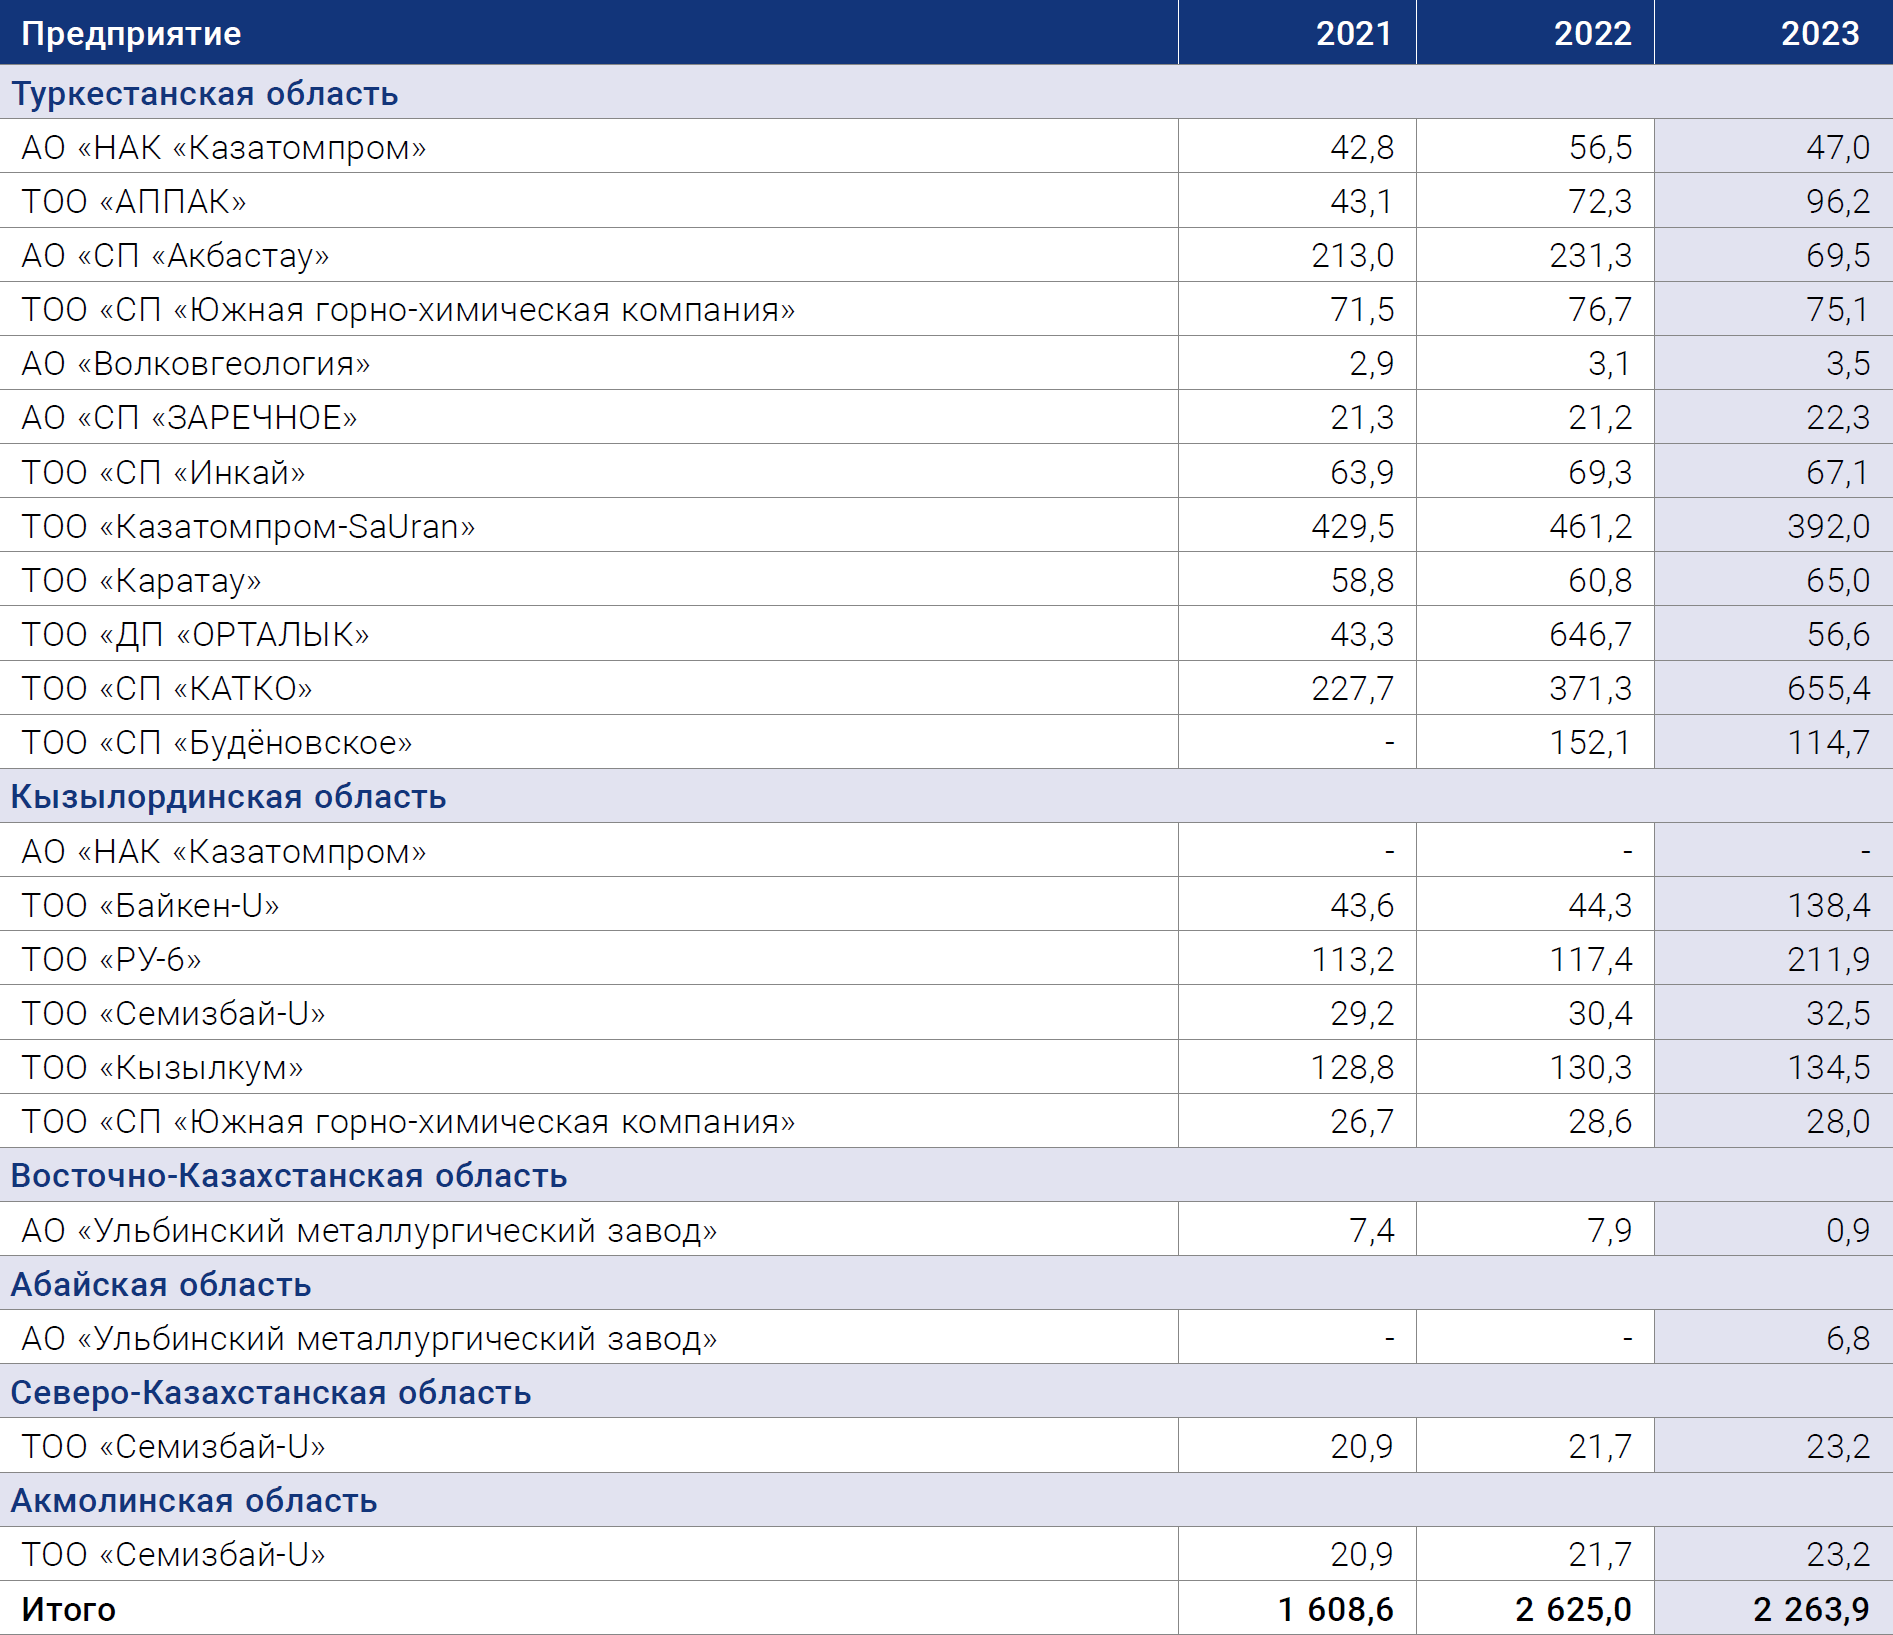Click the value 7,9 in the 2022 column
This screenshot has width=1893, height=1635.
coord(1610,1230)
